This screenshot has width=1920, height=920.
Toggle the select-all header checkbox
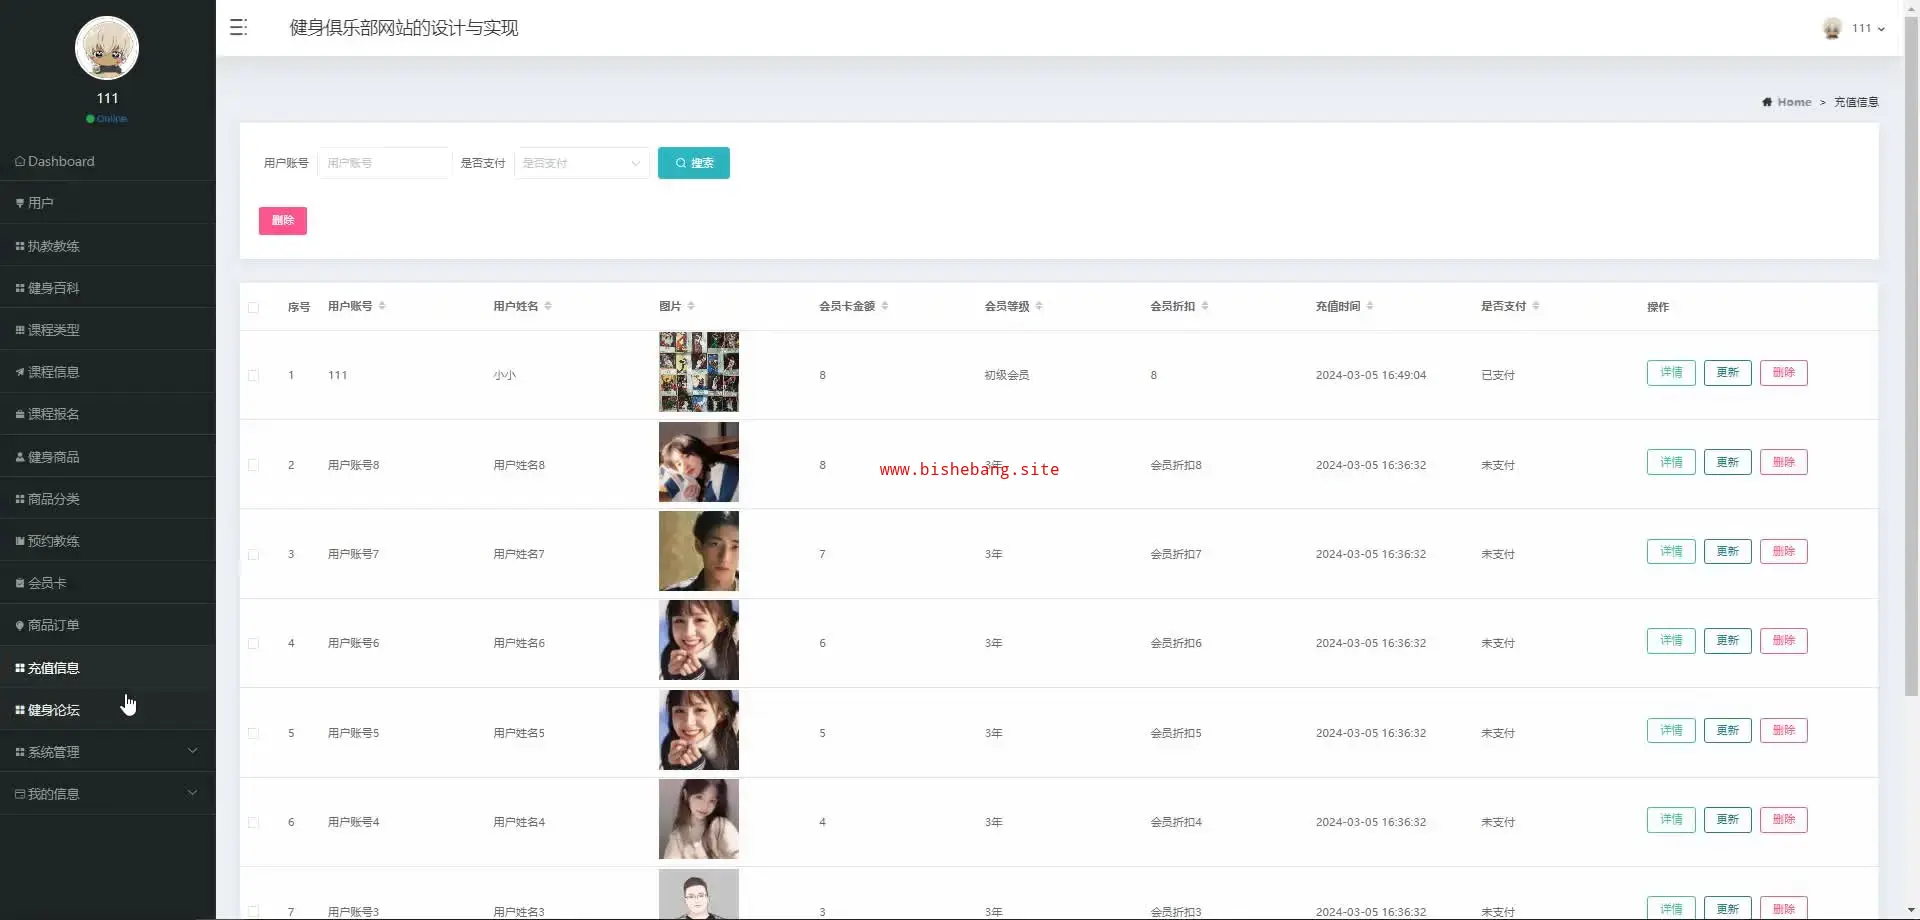click(253, 308)
